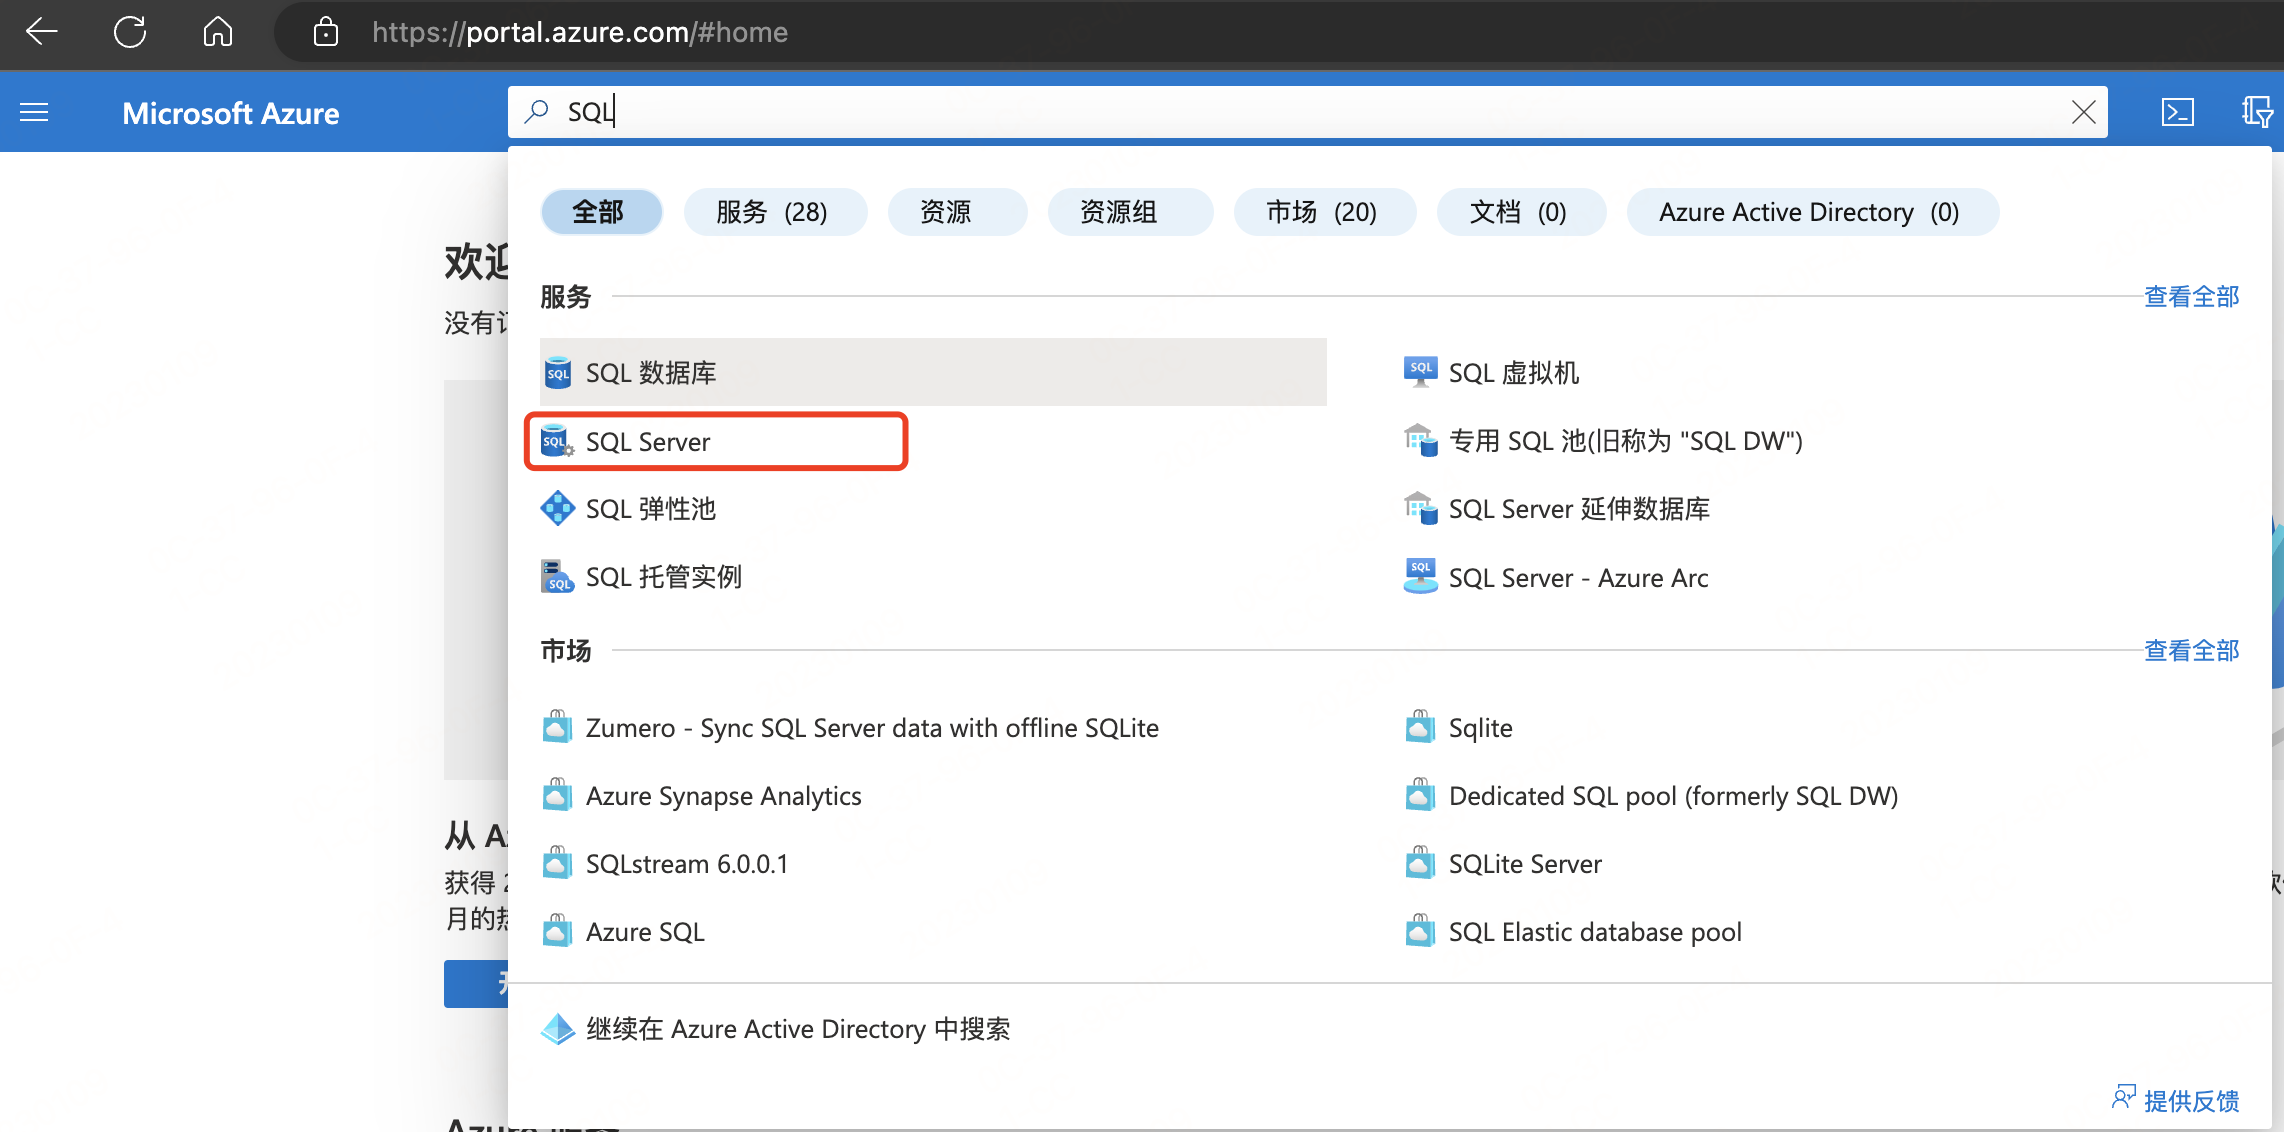
Task: Click the SQL 虚拟机 icon
Action: tap(1420, 373)
